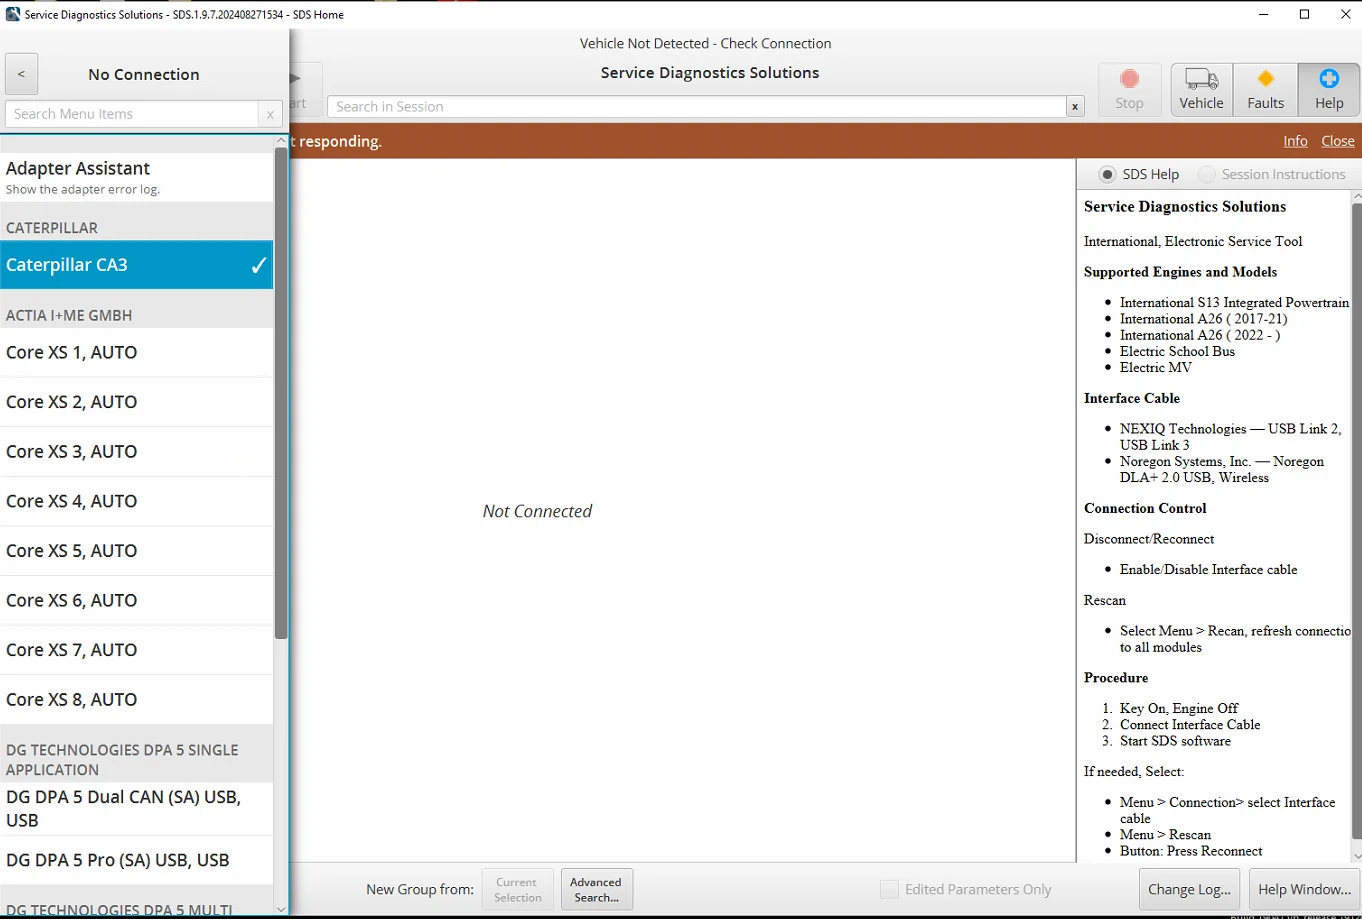Choose Core XS 6, AUTO adapter
Viewport: 1362px width, 919px height.
tap(136, 600)
